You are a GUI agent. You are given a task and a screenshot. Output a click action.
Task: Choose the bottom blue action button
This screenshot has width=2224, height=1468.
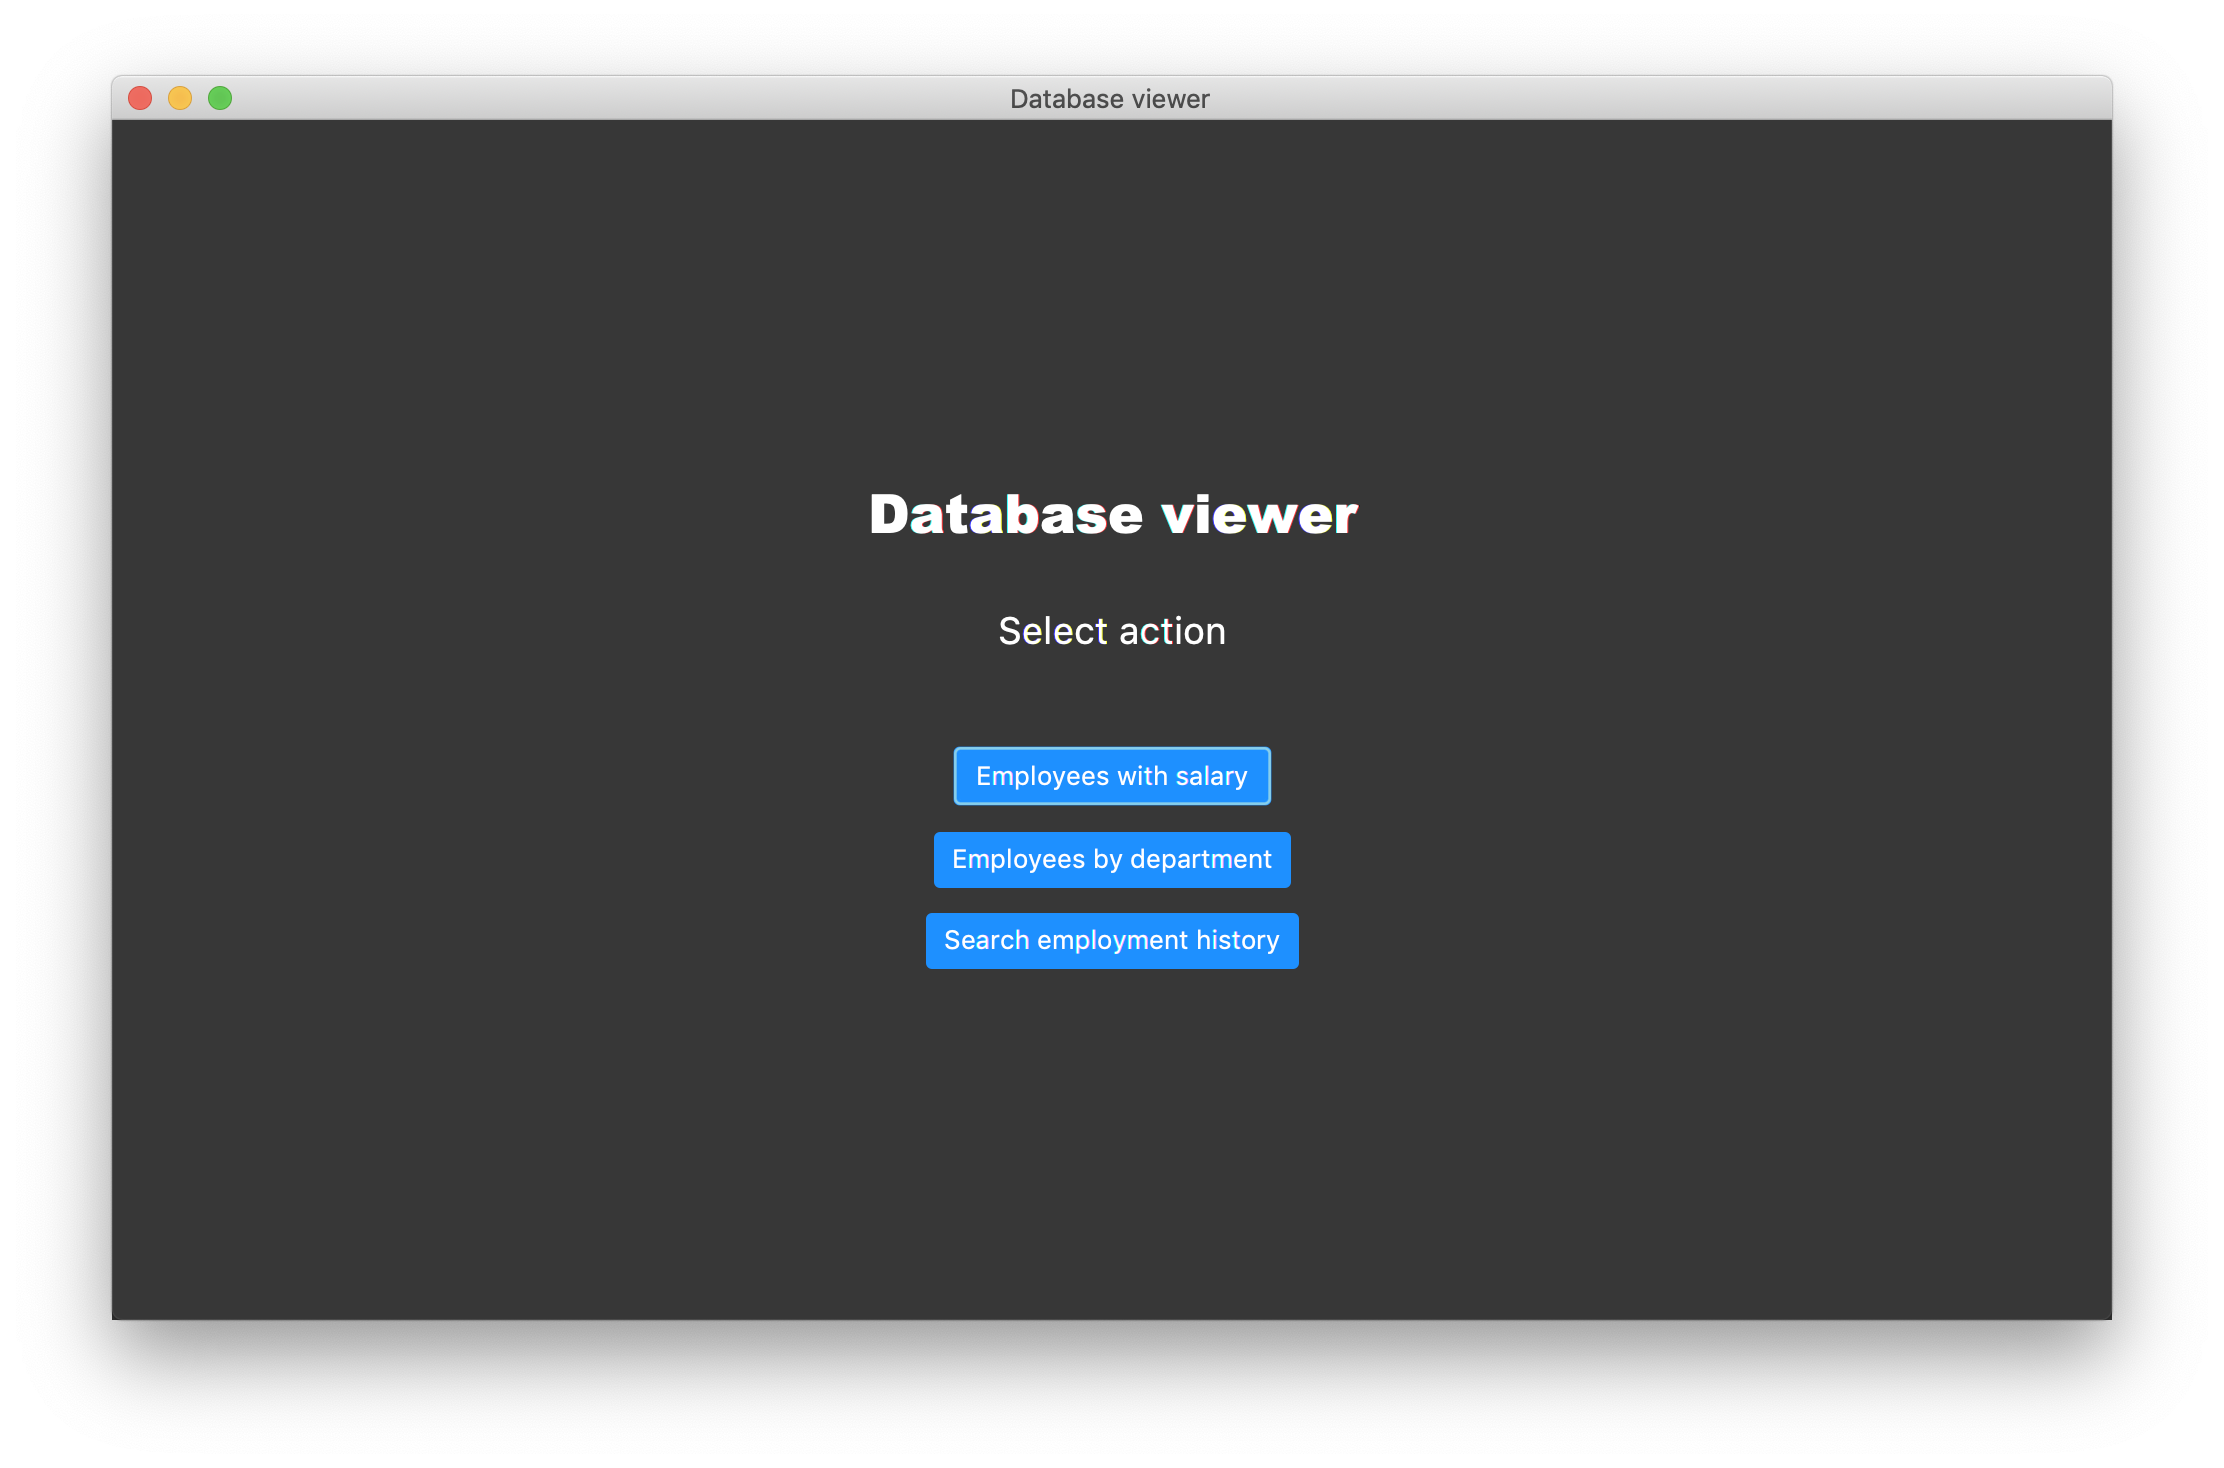coord(1111,940)
